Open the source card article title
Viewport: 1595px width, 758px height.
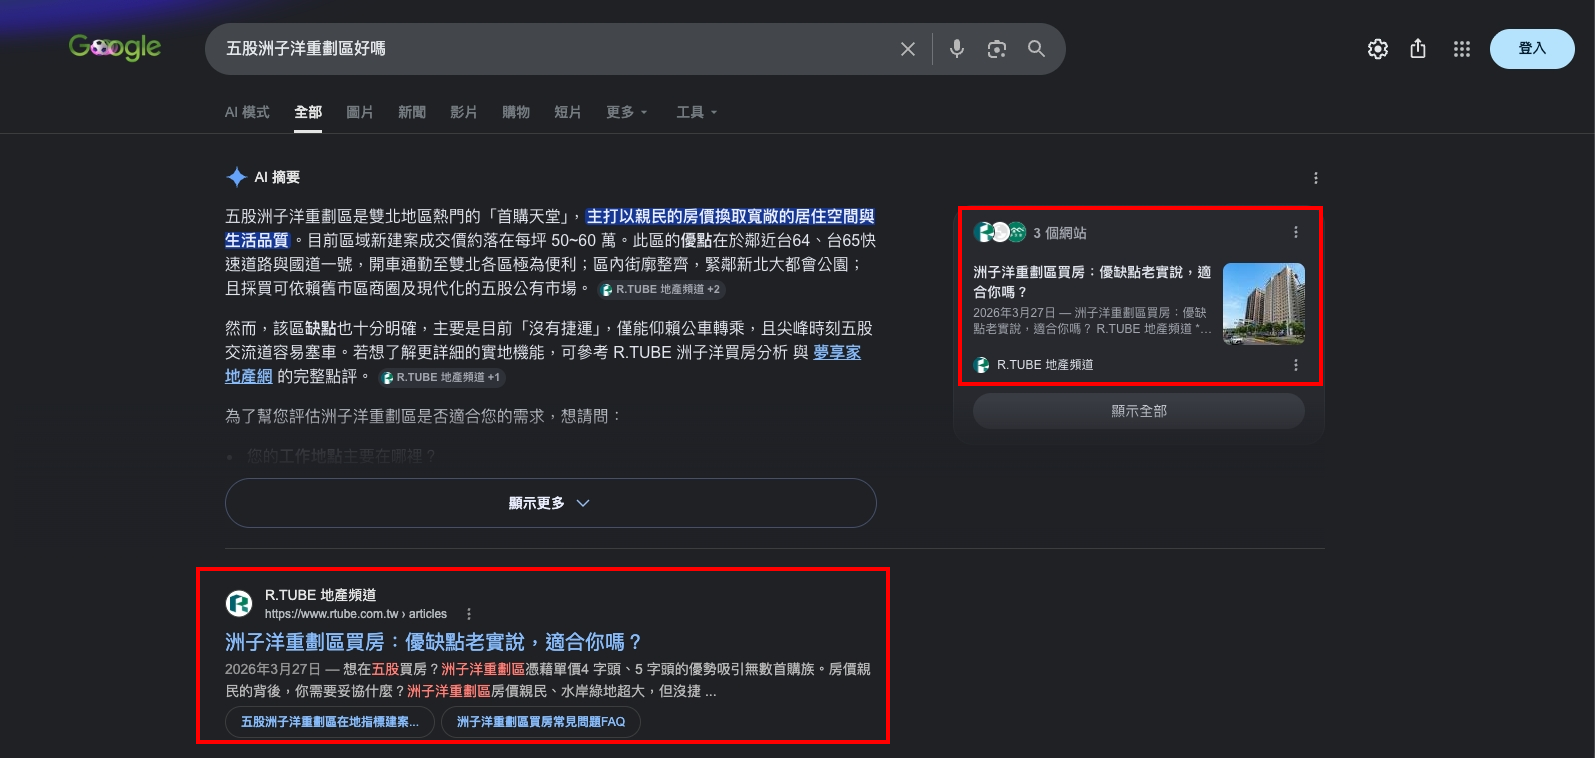pyautogui.click(x=1092, y=282)
